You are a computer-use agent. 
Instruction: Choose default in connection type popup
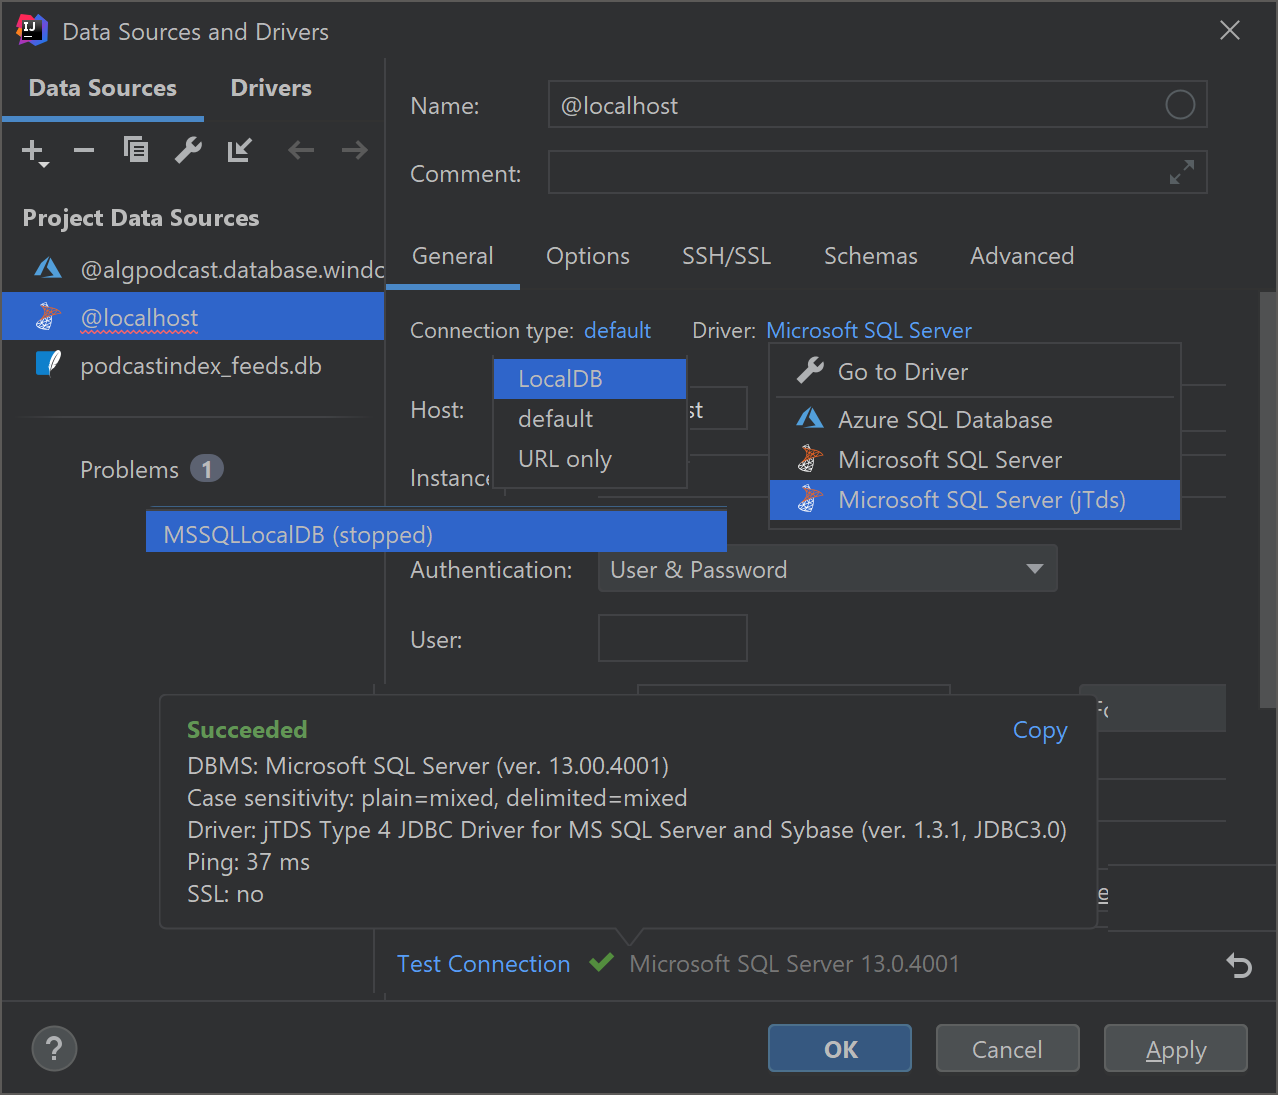click(x=590, y=419)
